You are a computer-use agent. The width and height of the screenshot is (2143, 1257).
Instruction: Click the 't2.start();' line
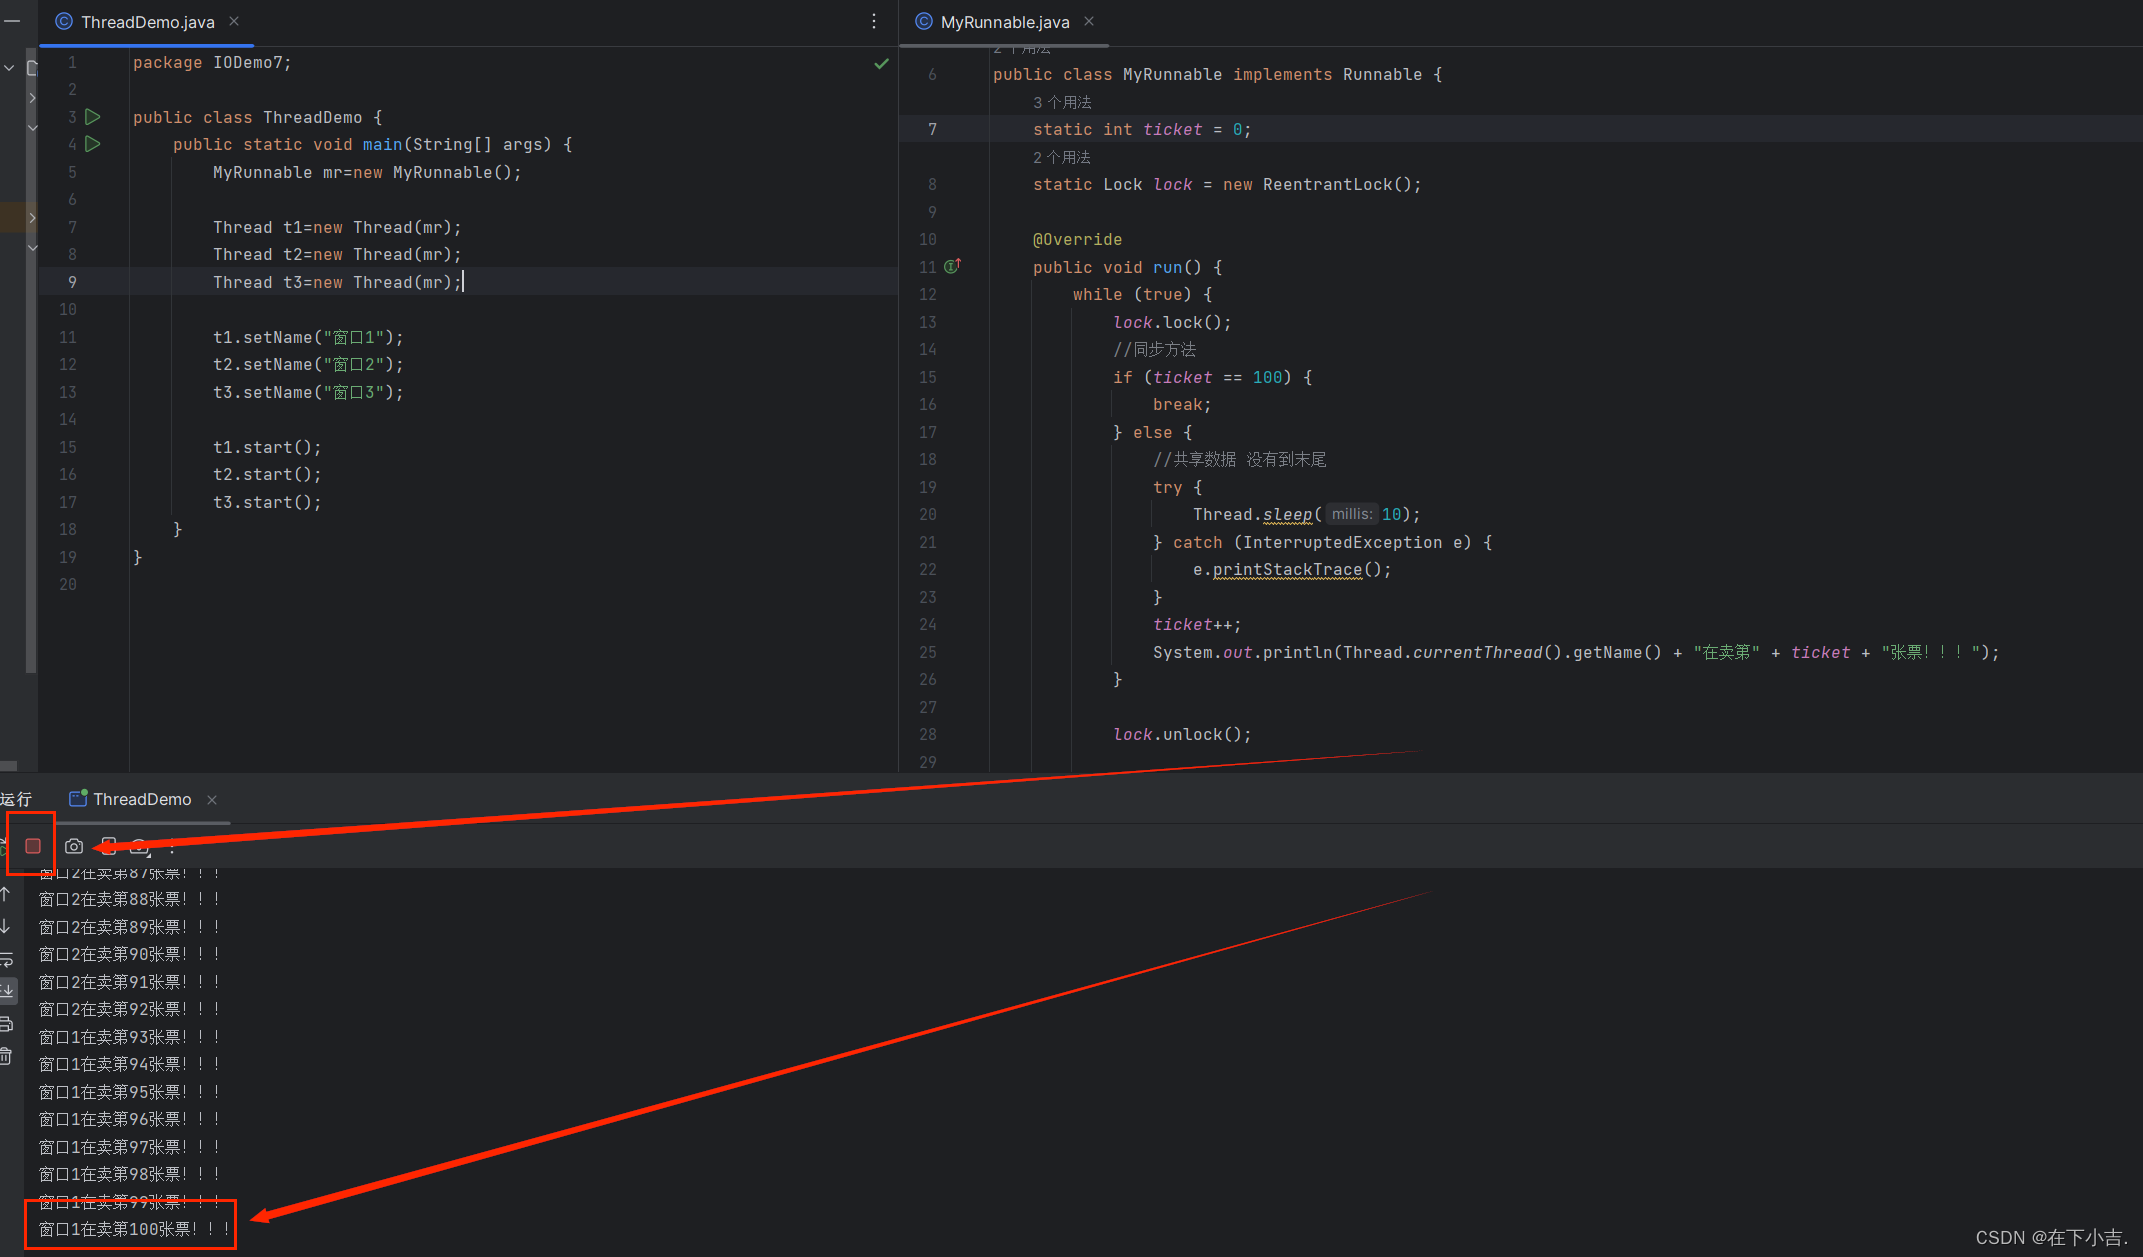tap(267, 474)
